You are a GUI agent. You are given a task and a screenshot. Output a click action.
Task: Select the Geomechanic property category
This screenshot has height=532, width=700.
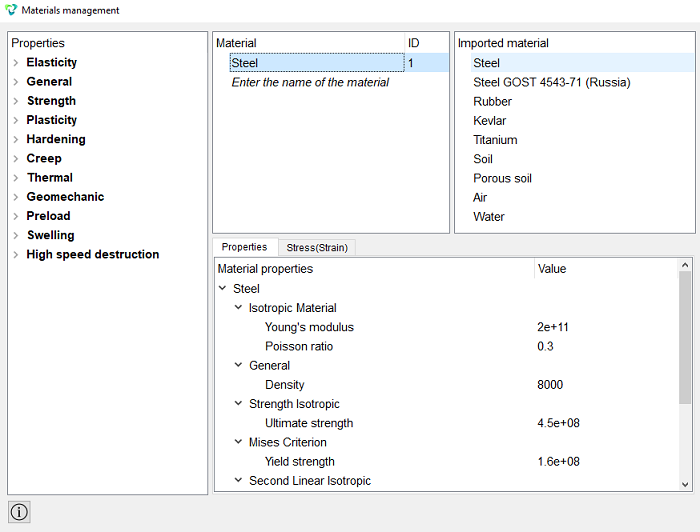[x=65, y=197]
